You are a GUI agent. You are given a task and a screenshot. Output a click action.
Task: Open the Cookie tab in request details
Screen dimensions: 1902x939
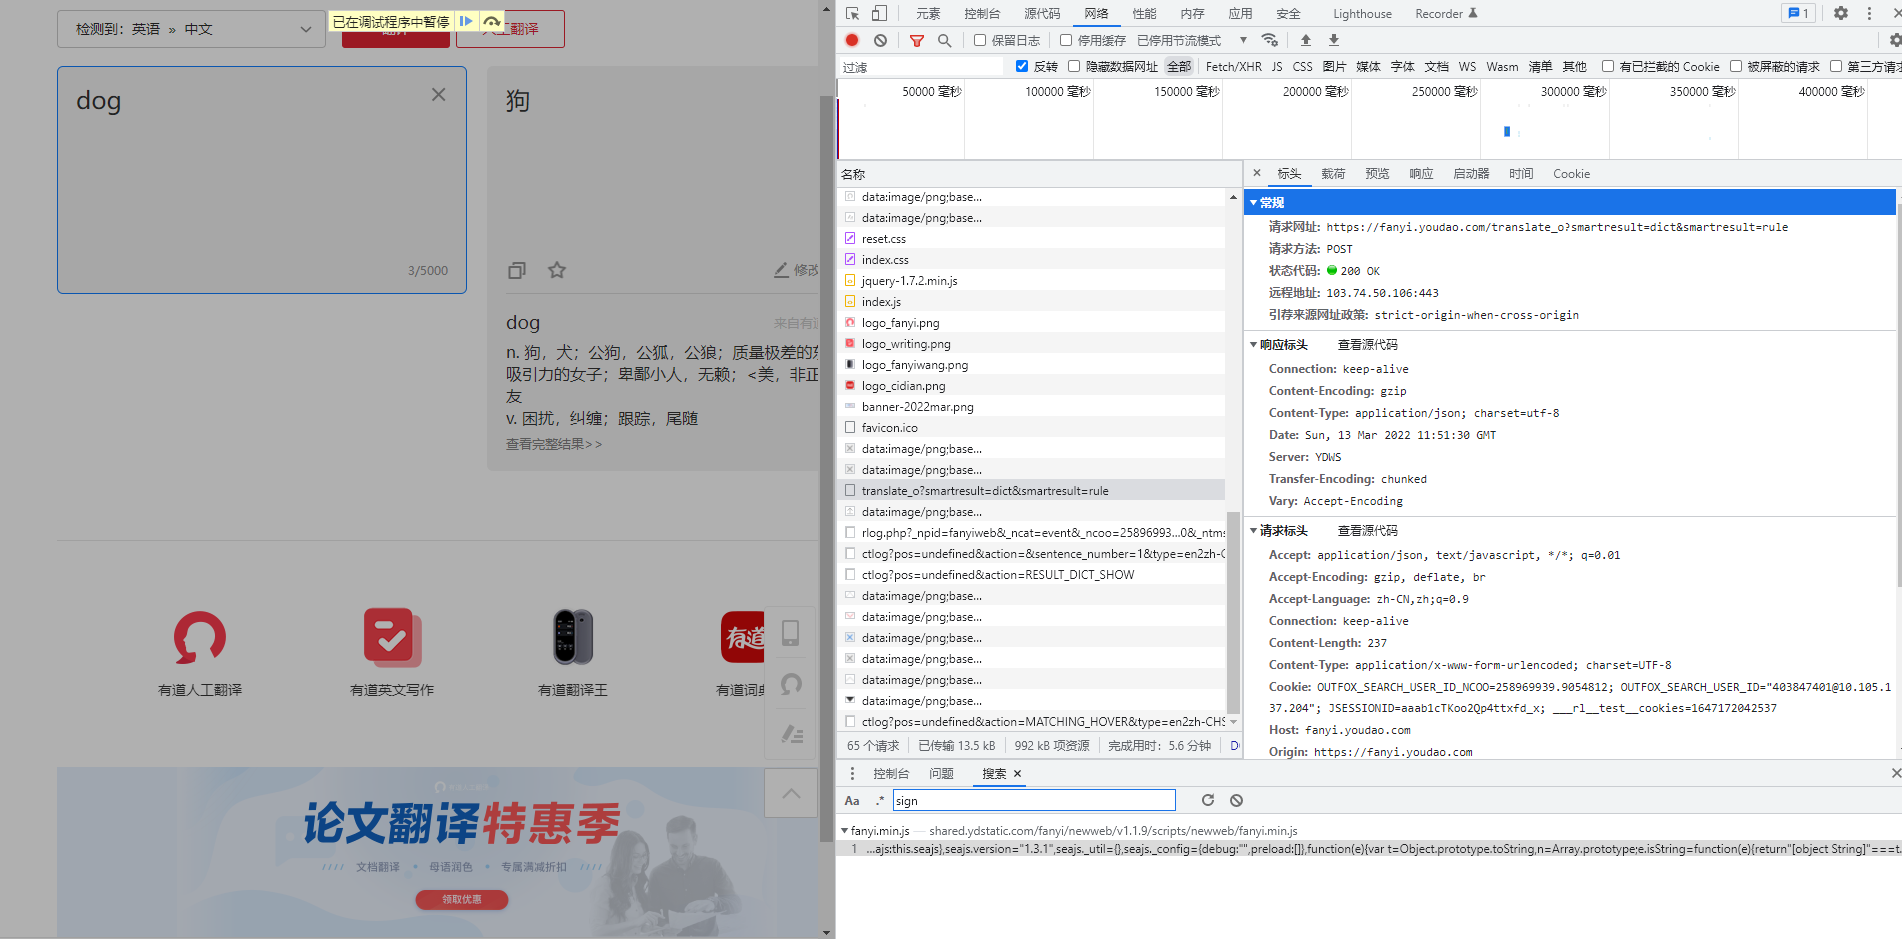pos(1571,173)
